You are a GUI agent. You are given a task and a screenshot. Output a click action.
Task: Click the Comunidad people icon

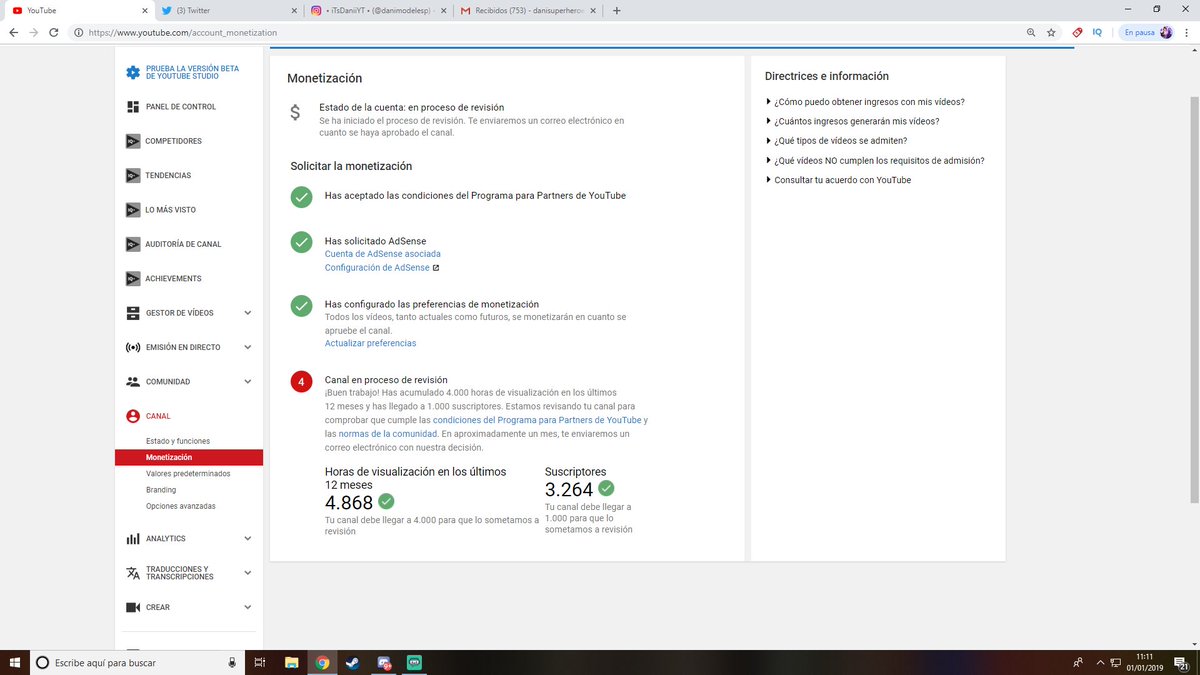[x=133, y=382]
